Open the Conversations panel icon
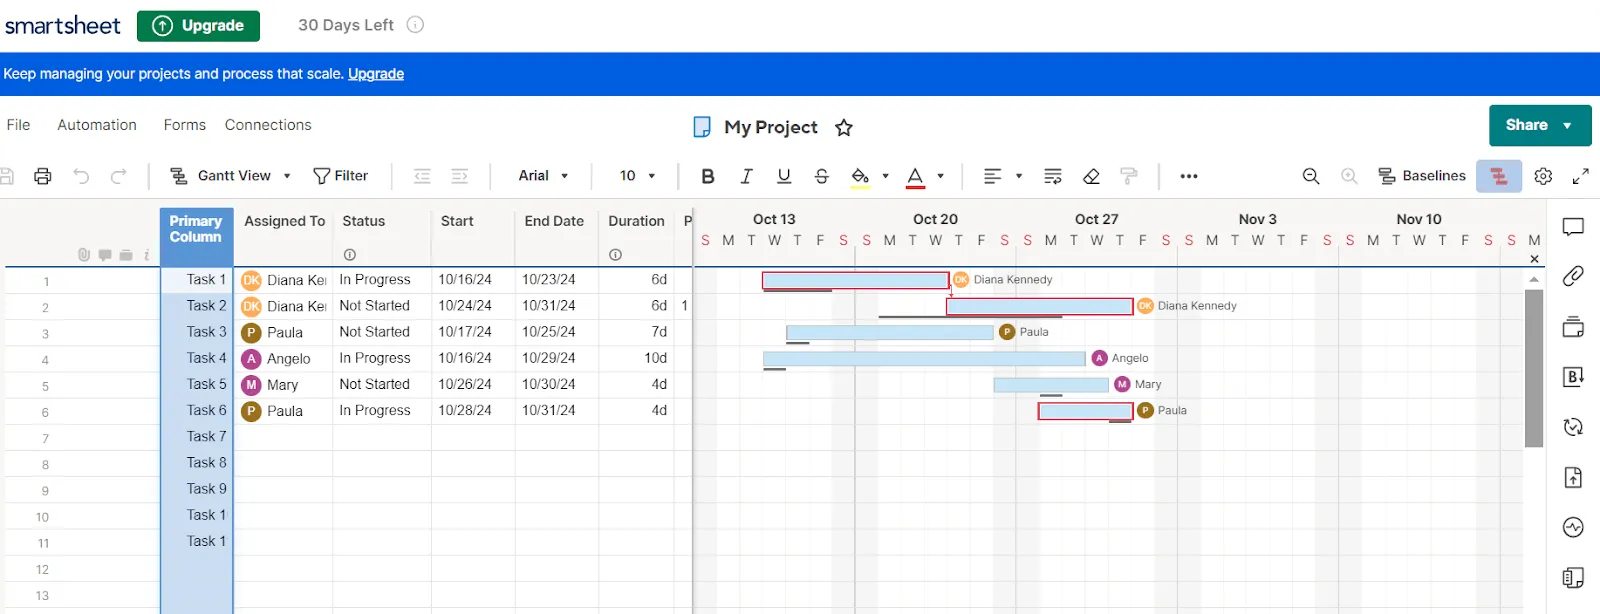 click(x=1573, y=227)
